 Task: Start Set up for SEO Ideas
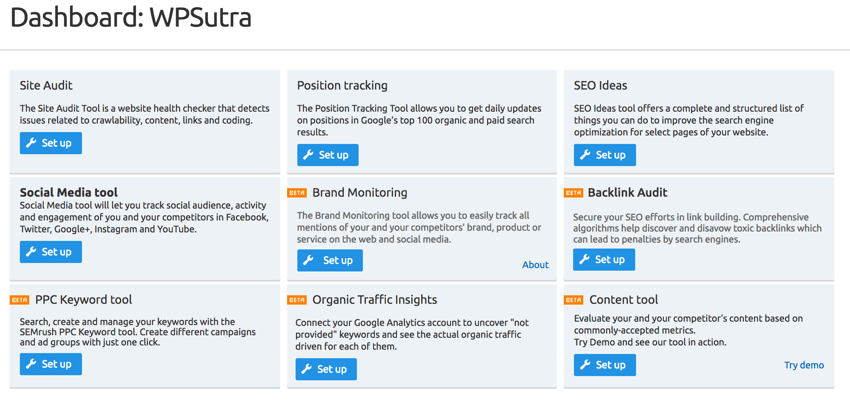[x=605, y=155]
